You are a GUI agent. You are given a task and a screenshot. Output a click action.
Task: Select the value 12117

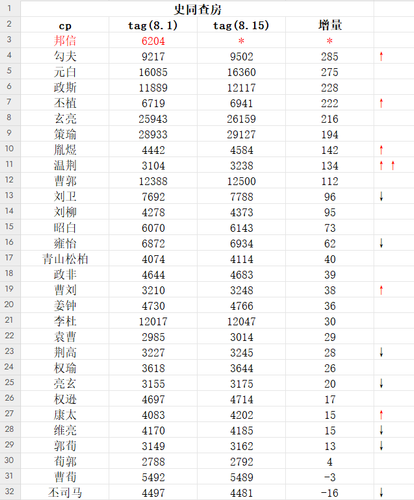click(x=241, y=87)
